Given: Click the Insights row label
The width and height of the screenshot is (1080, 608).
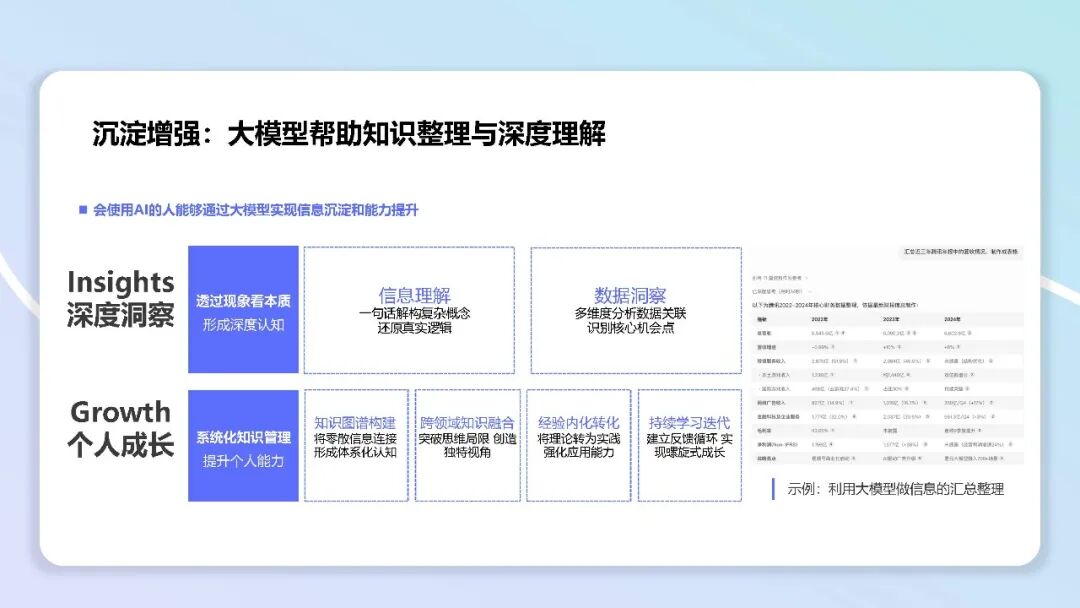Looking at the screenshot, I should coord(121,282).
